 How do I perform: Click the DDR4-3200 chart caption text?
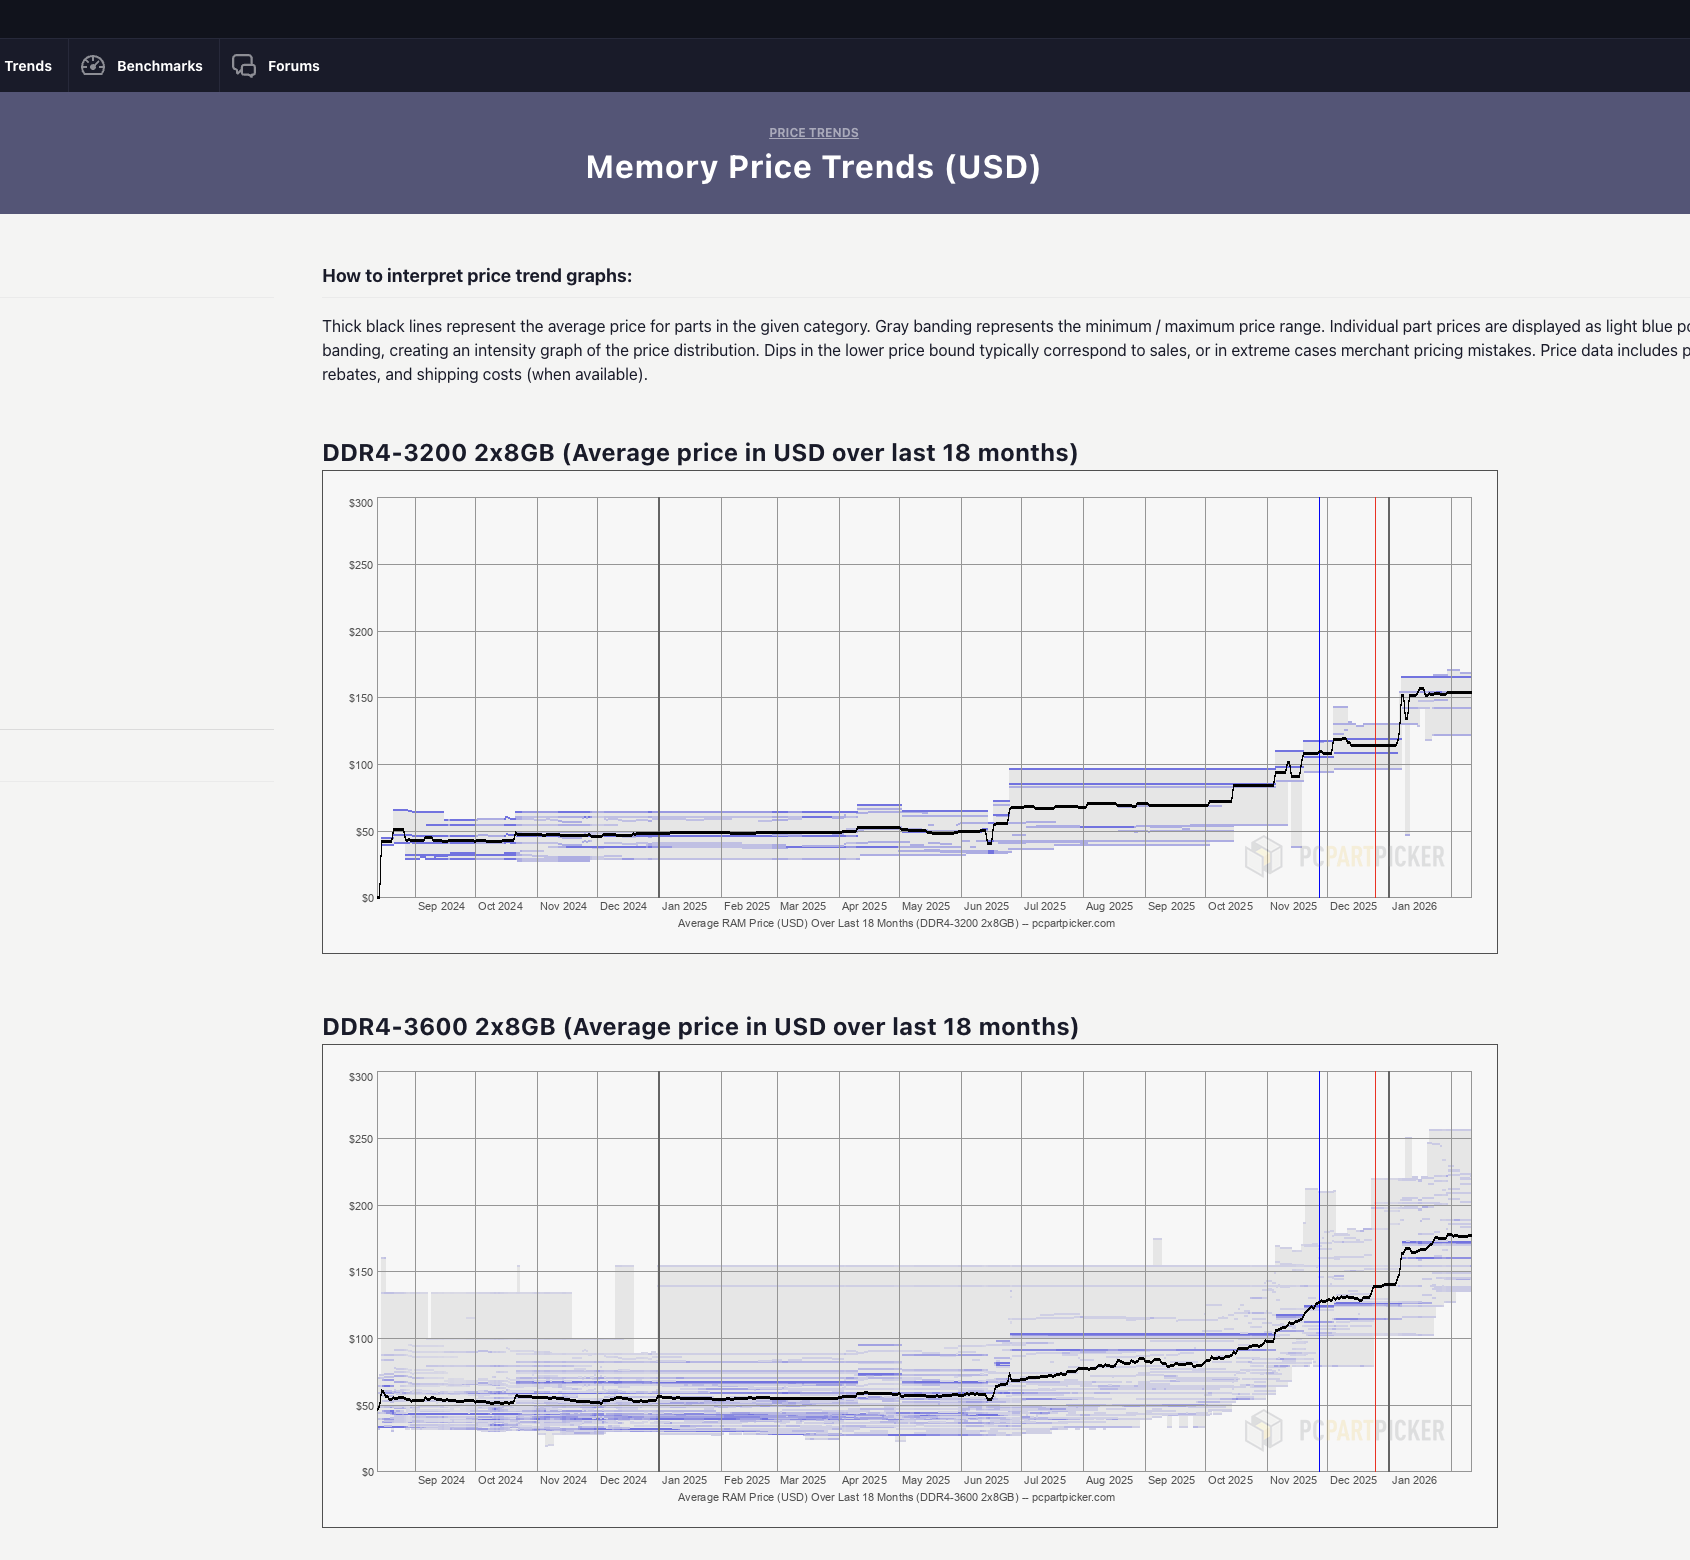[x=896, y=923]
